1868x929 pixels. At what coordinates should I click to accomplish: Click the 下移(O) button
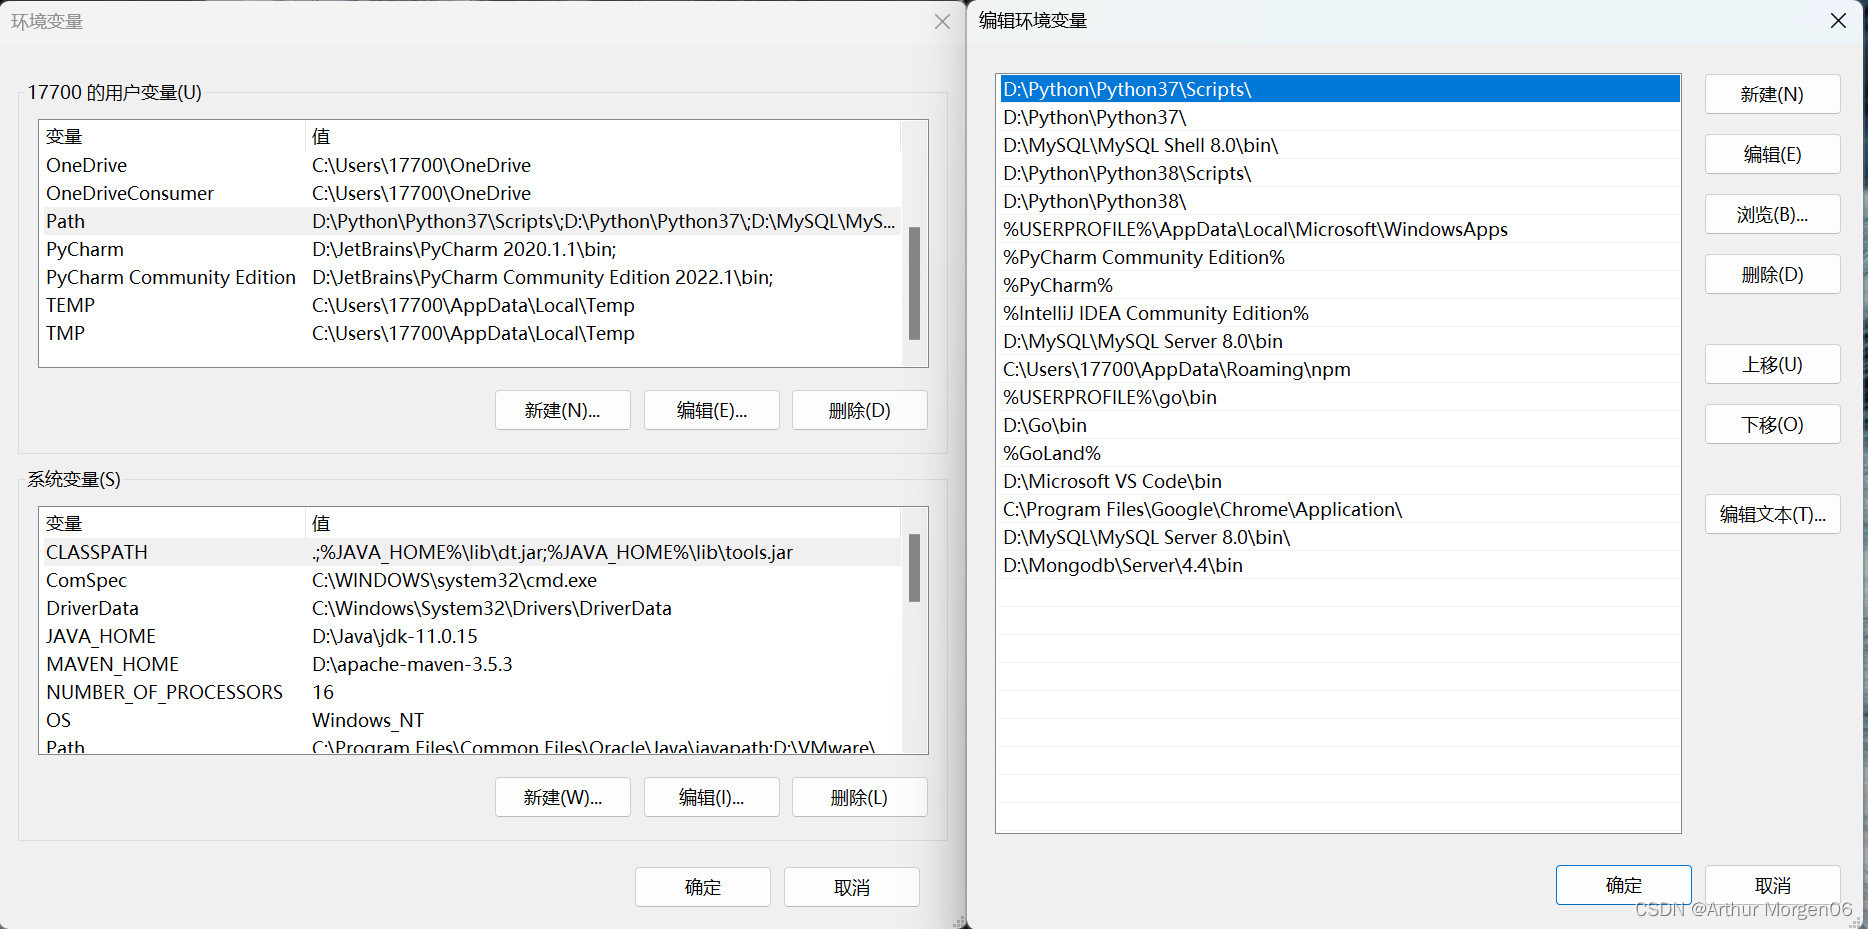(1772, 424)
